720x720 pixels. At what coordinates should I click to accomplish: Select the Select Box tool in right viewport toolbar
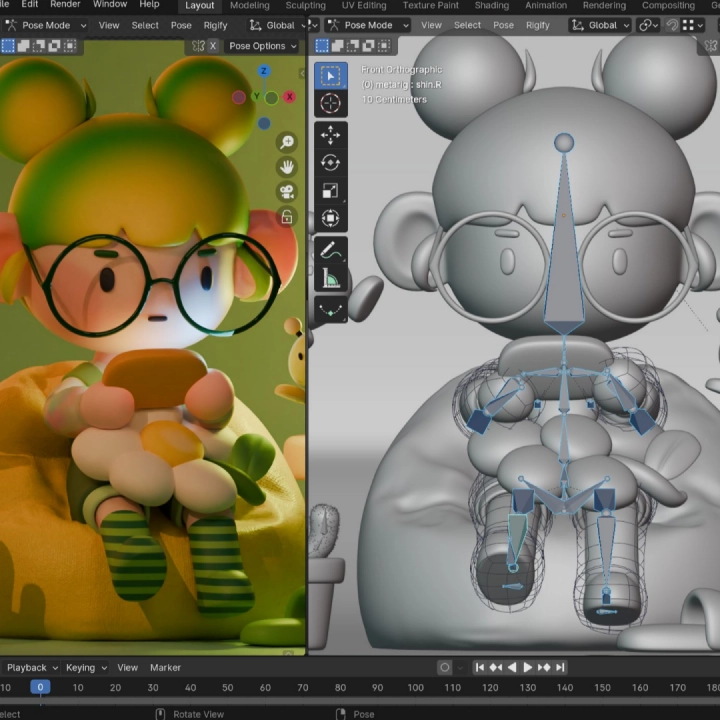[x=330, y=76]
